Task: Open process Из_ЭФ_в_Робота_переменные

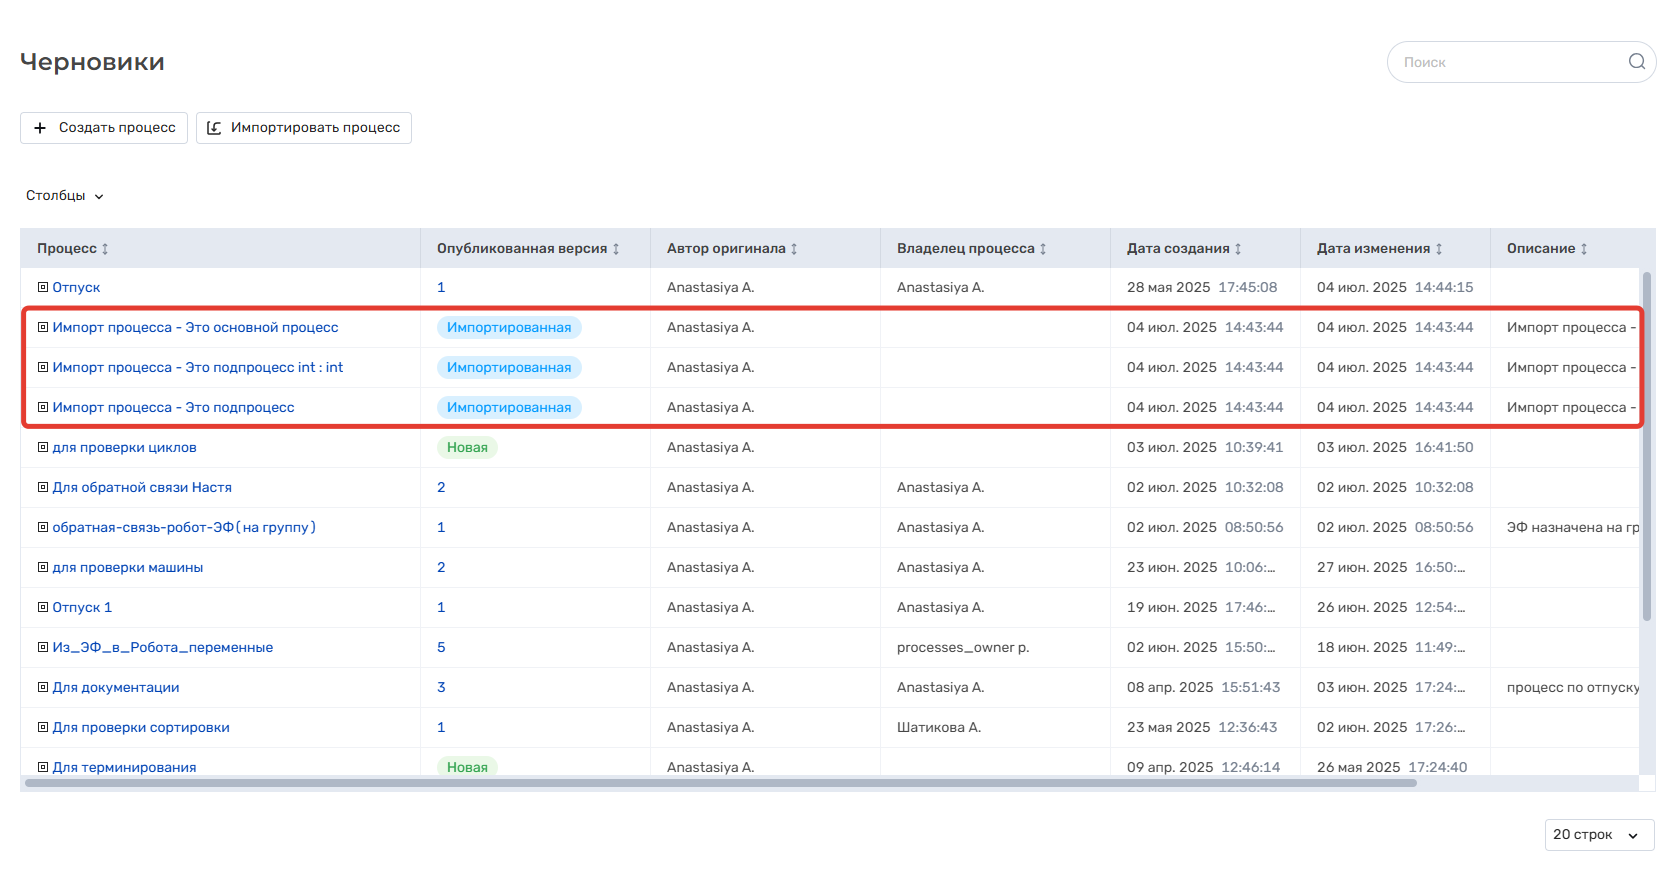Action: pyautogui.click(x=163, y=647)
